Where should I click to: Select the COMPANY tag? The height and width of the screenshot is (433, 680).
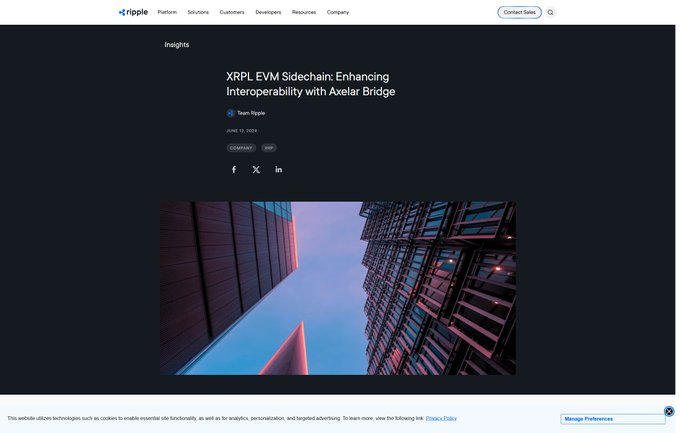[241, 148]
